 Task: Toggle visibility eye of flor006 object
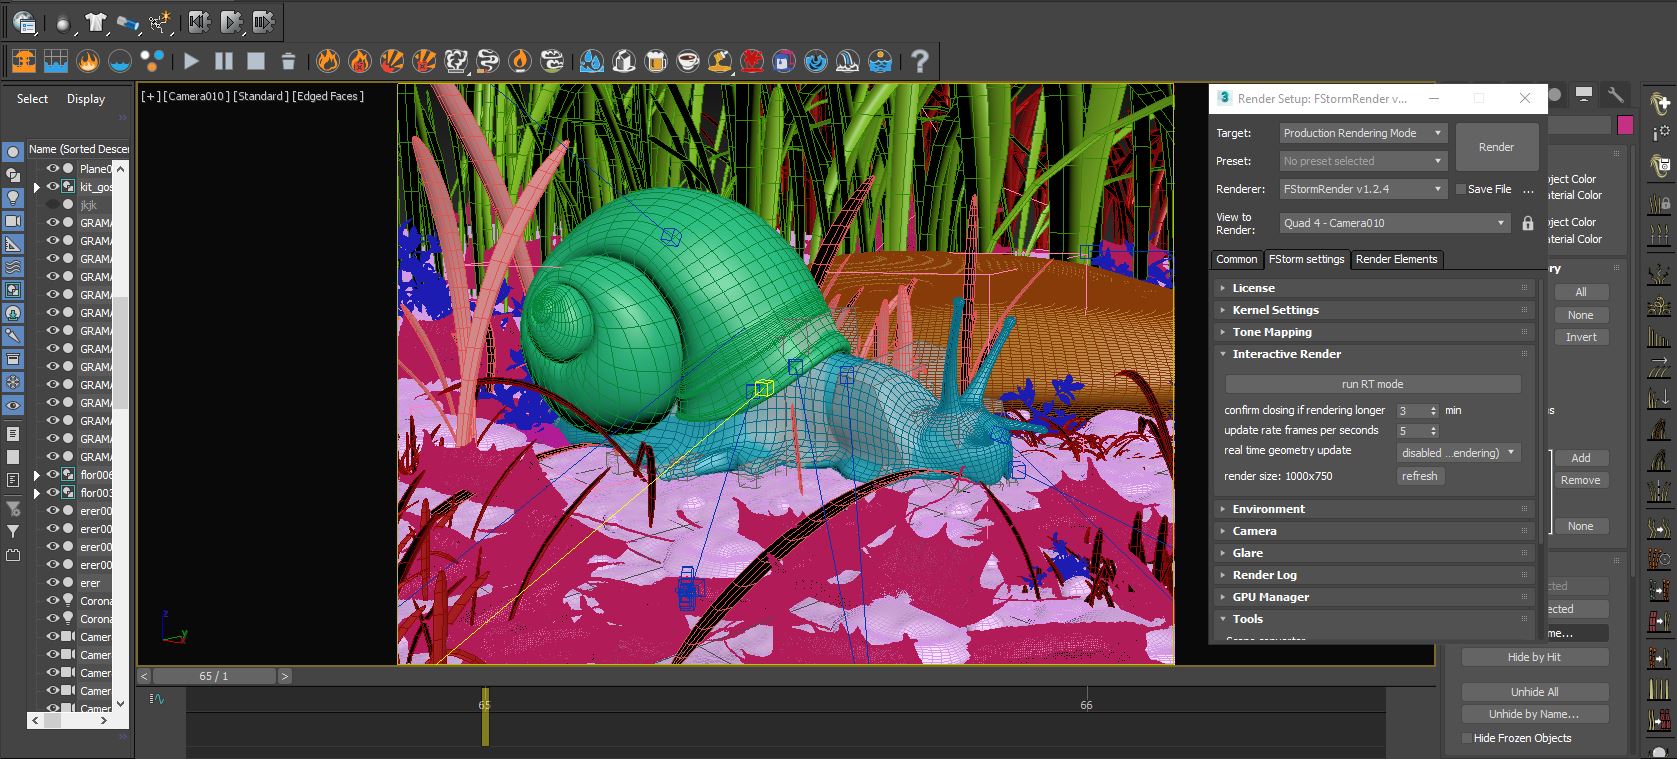pos(53,475)
